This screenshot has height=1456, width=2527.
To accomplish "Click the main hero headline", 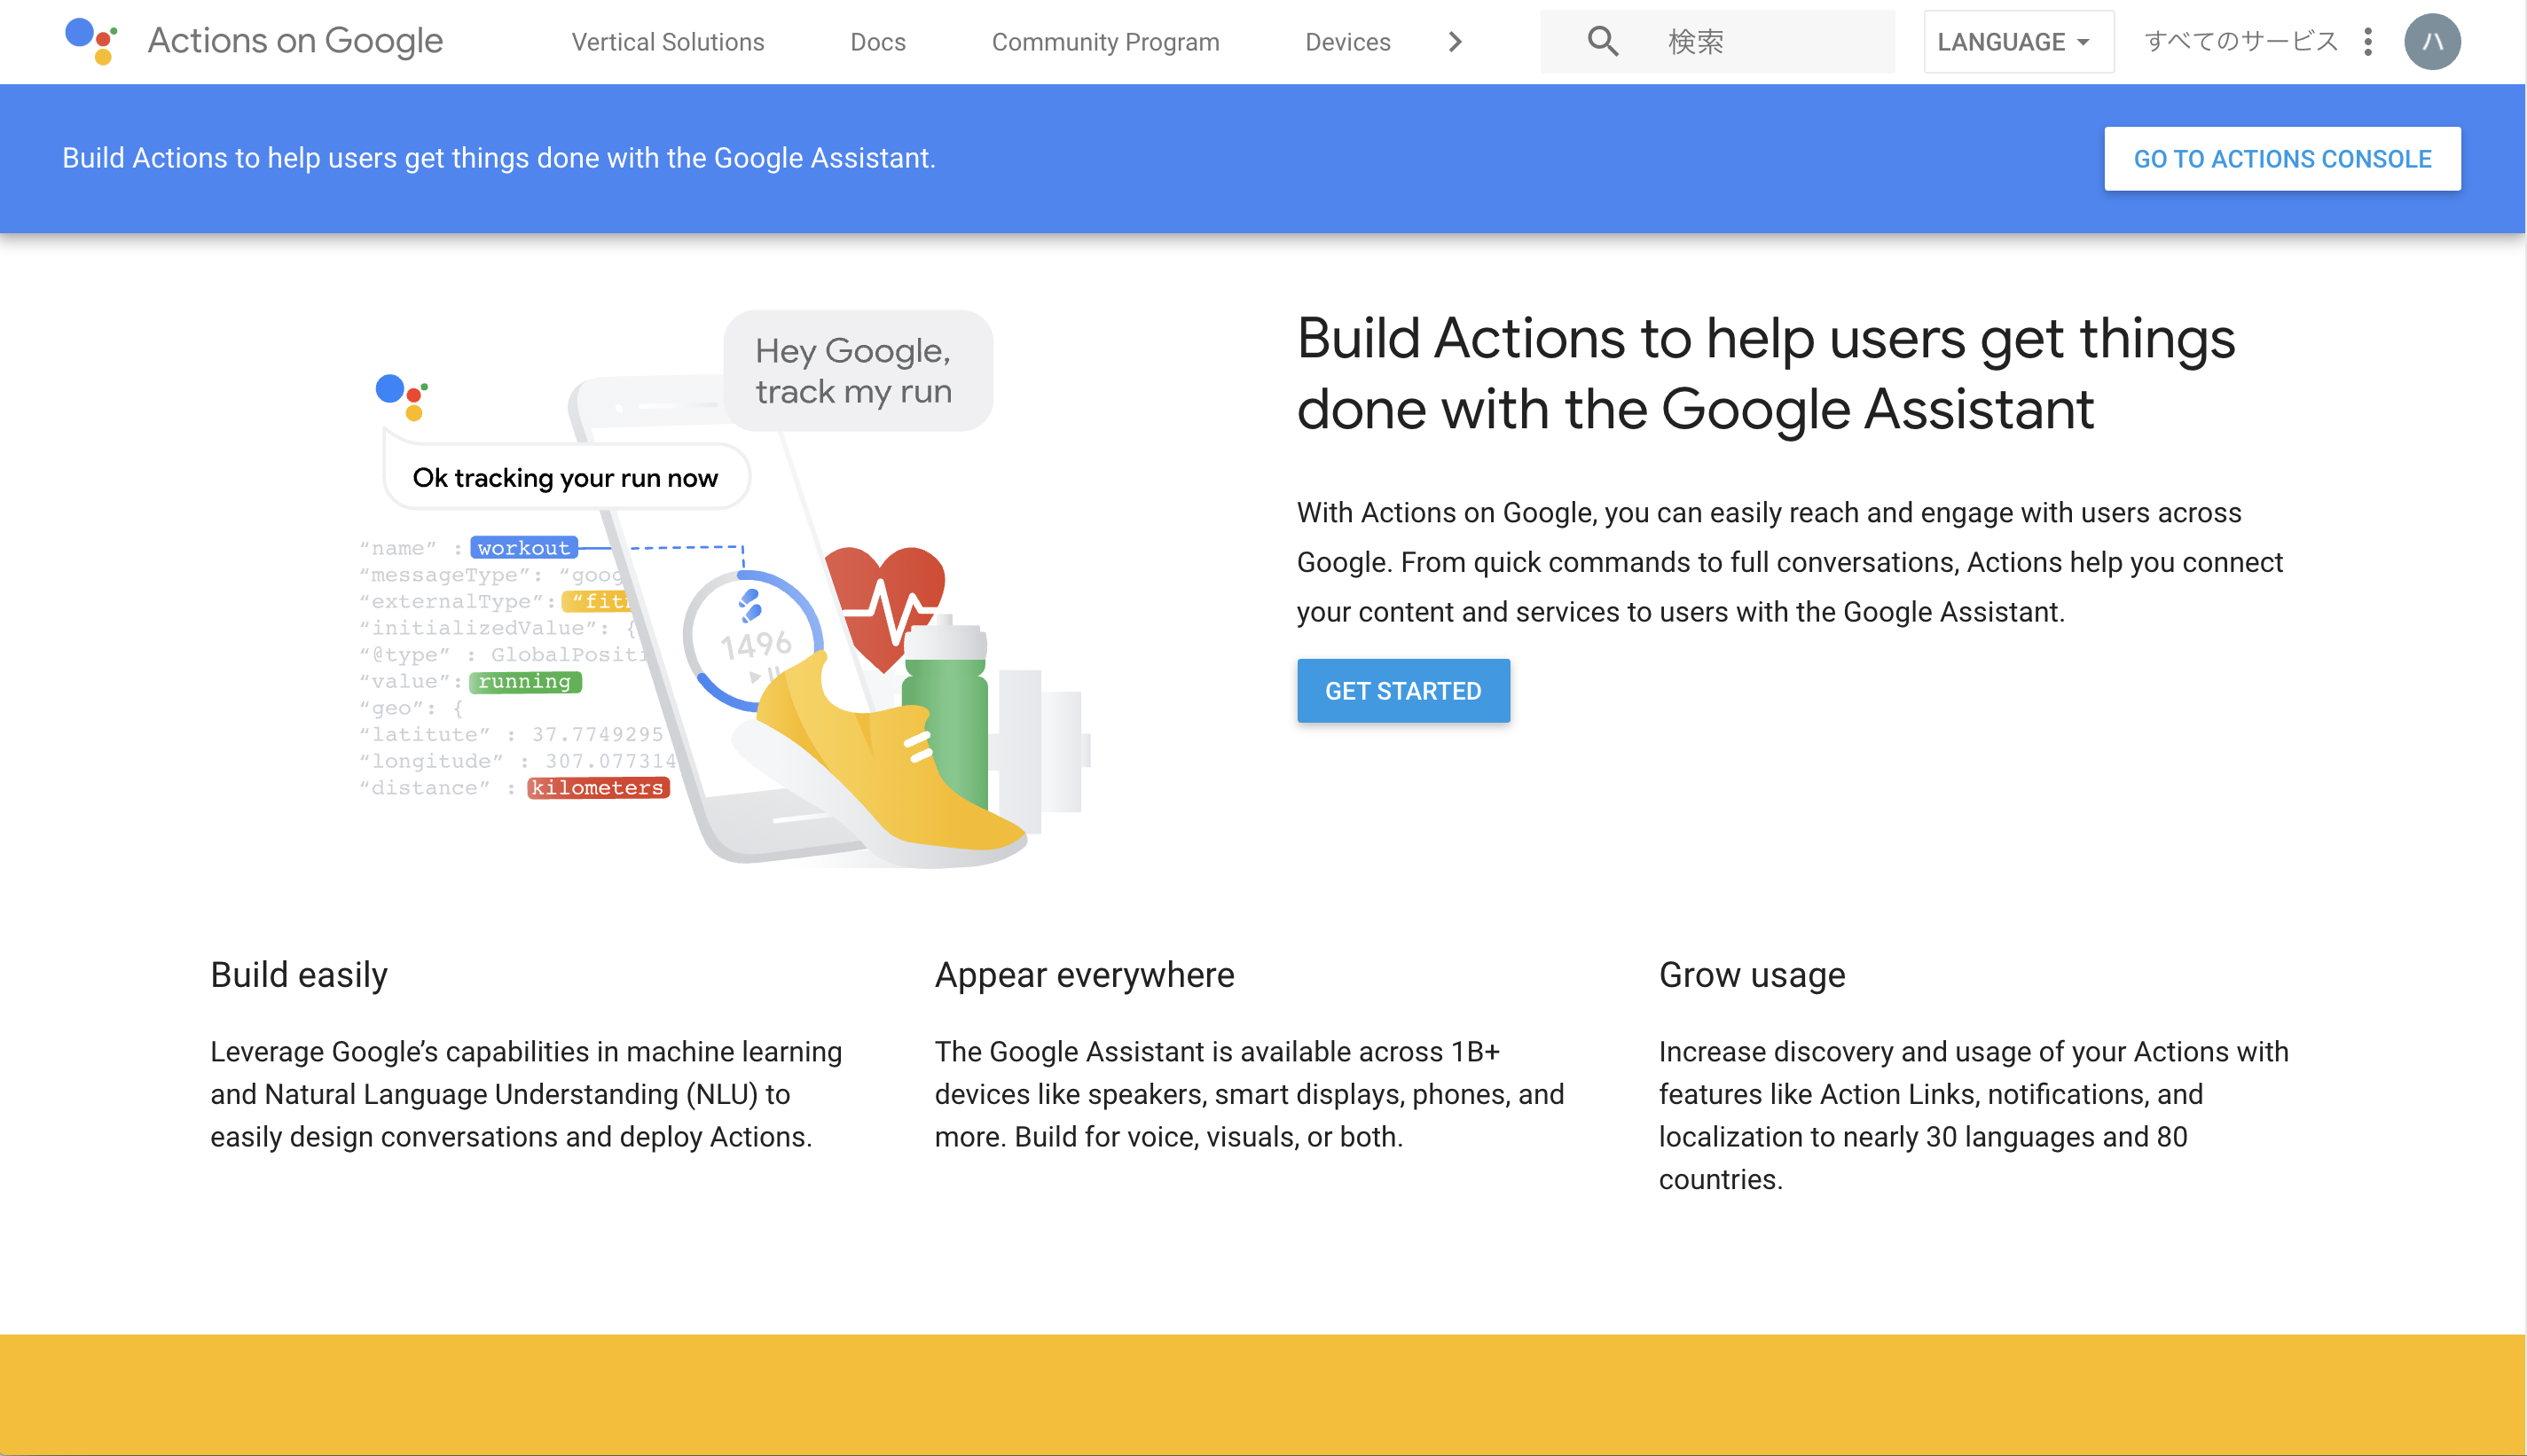I will 1765,373.
